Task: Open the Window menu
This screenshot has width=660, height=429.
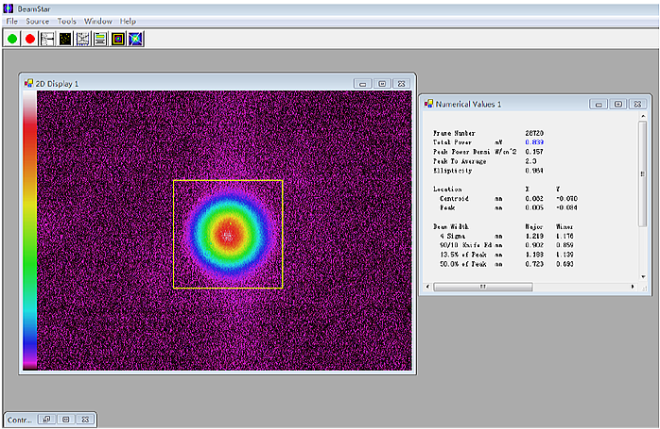Action: 98,21
